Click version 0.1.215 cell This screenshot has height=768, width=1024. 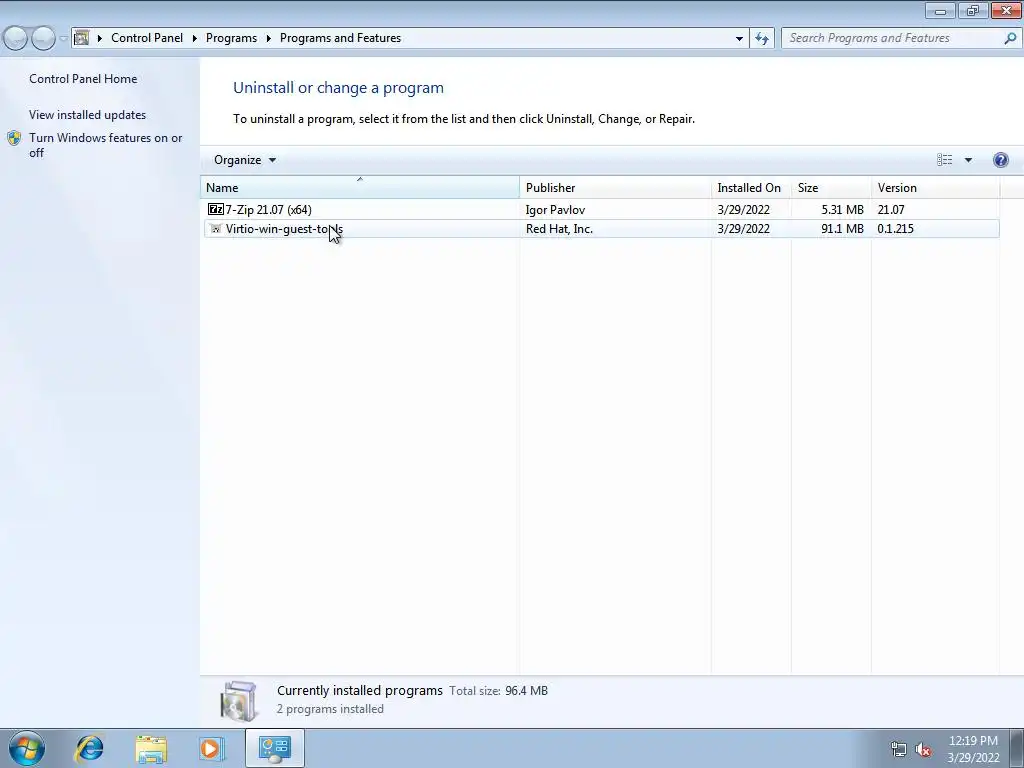click(895, 229)
